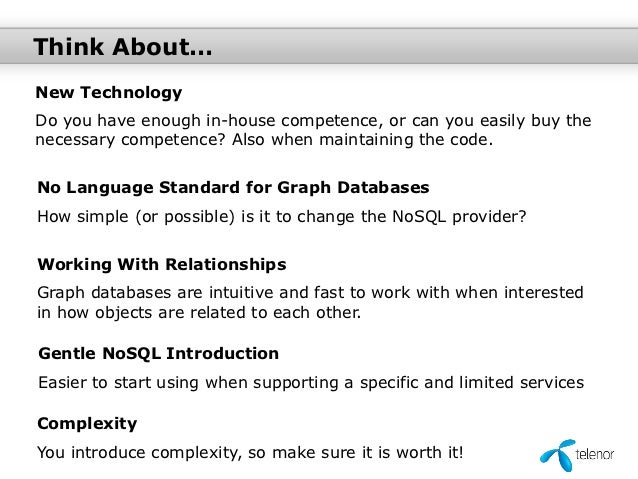Image resolution: width=638 pixels, height=479 pixels.
Task: Click the in-house competence question line
Action: click(x=313, y=121)
